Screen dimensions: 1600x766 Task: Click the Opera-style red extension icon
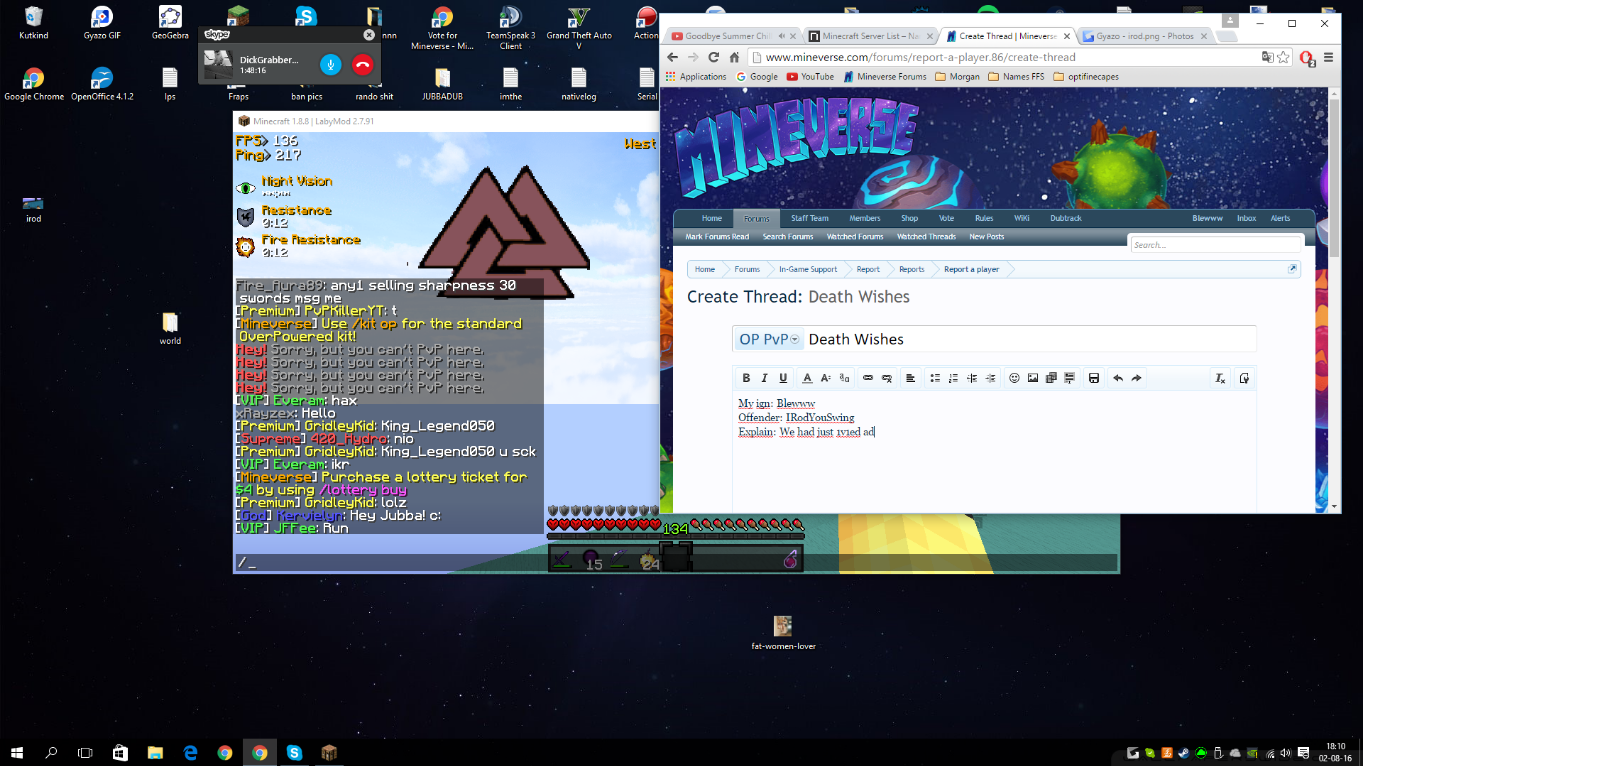1306,58
